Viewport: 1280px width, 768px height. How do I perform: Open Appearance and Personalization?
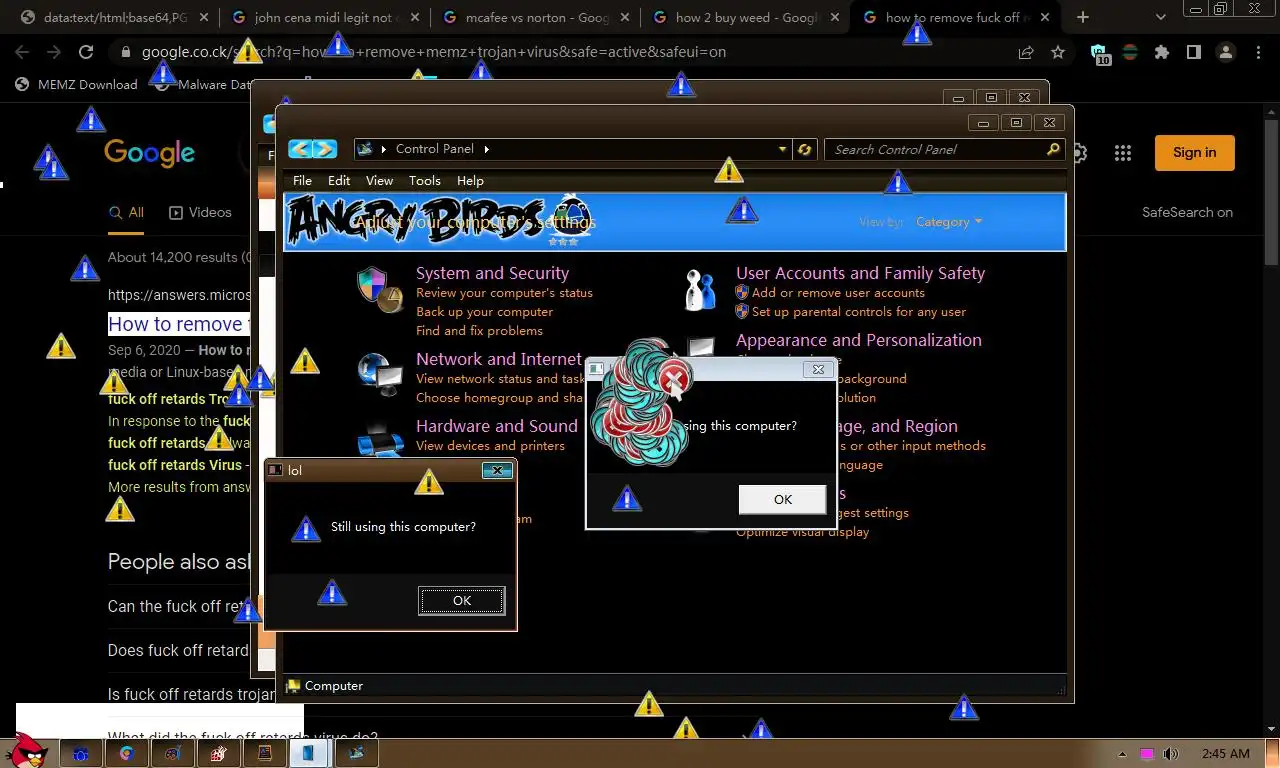[859, 340]
